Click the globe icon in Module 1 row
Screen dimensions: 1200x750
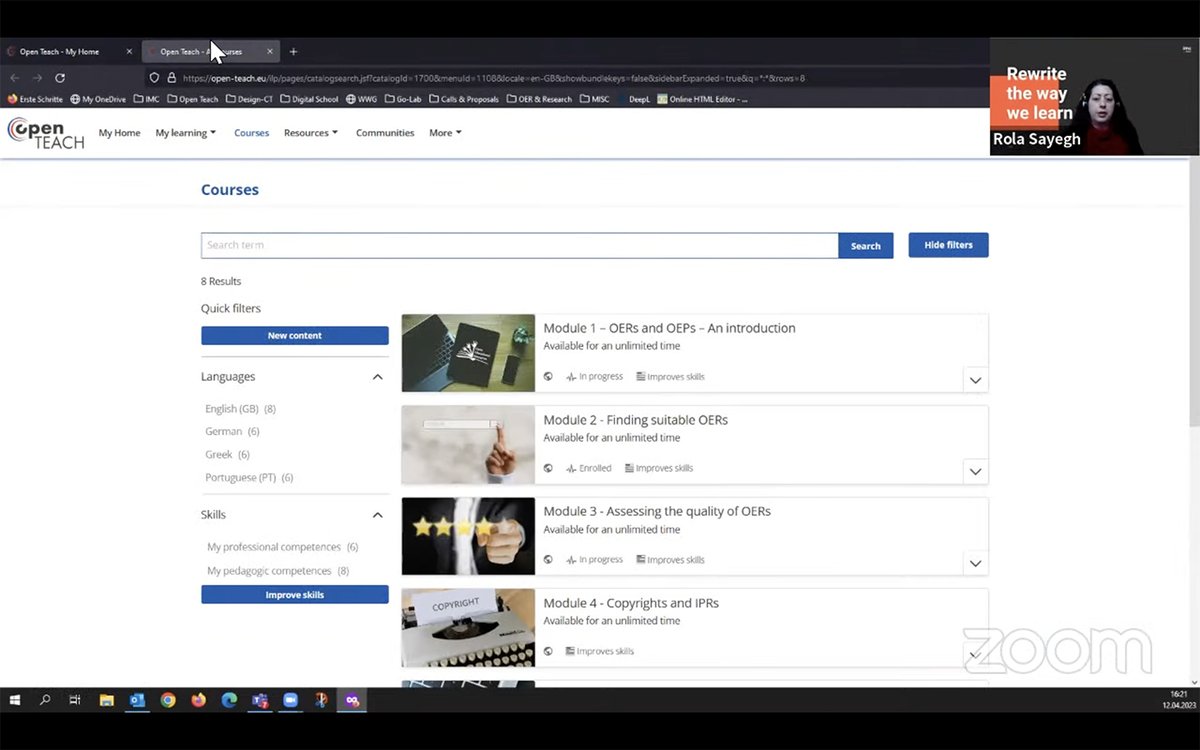click(548, 377)
